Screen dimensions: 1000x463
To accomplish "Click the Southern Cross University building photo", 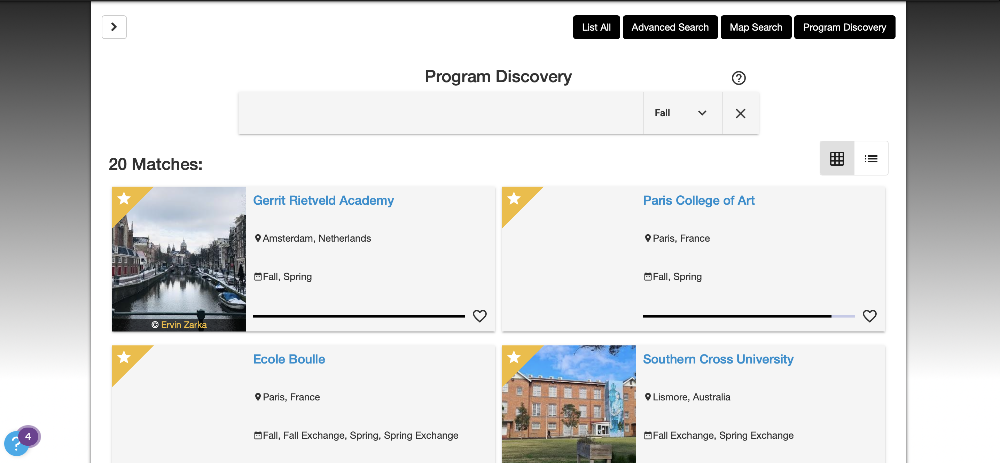I will tap(569, 404).
